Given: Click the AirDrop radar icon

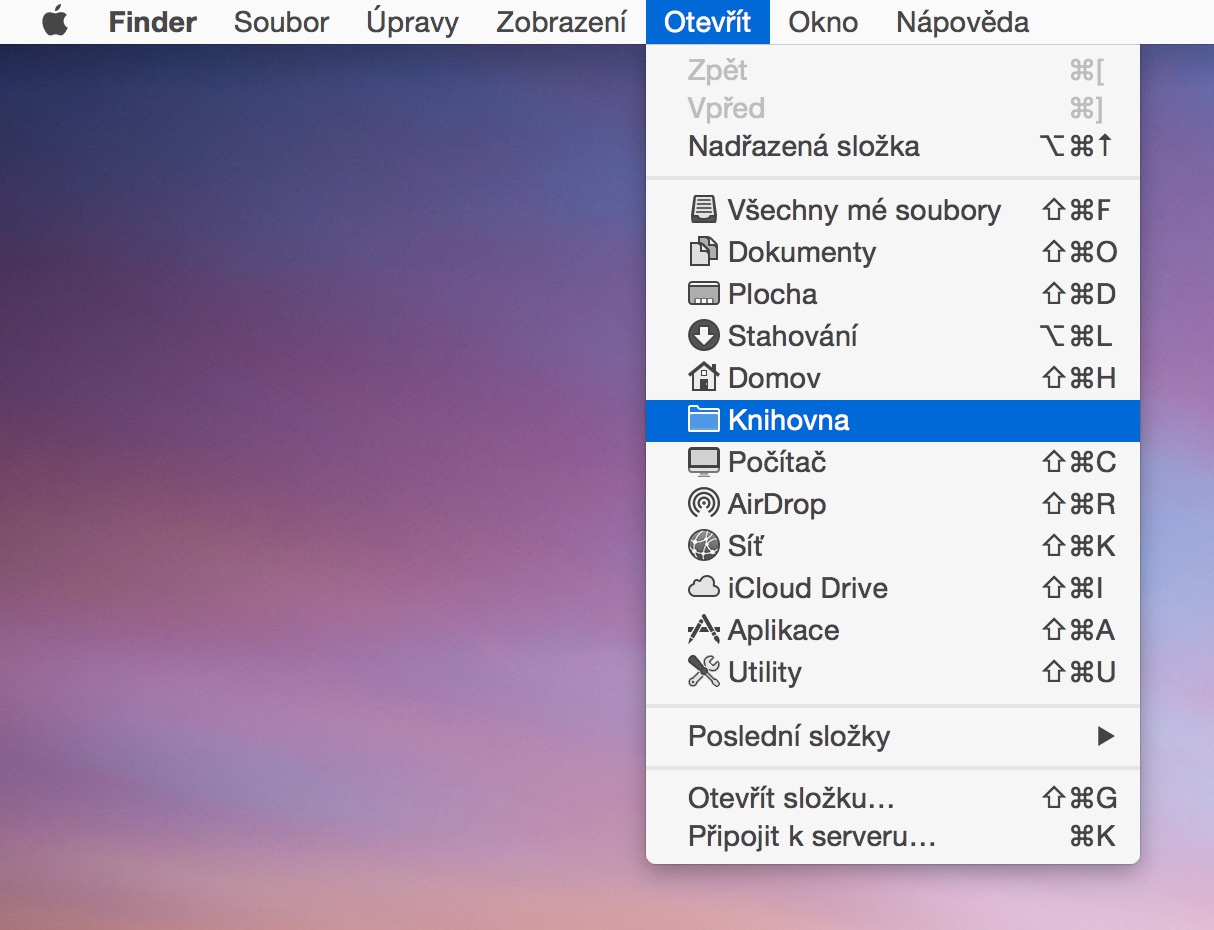Looking at the screenshot, I should click(x=704, y=504).
